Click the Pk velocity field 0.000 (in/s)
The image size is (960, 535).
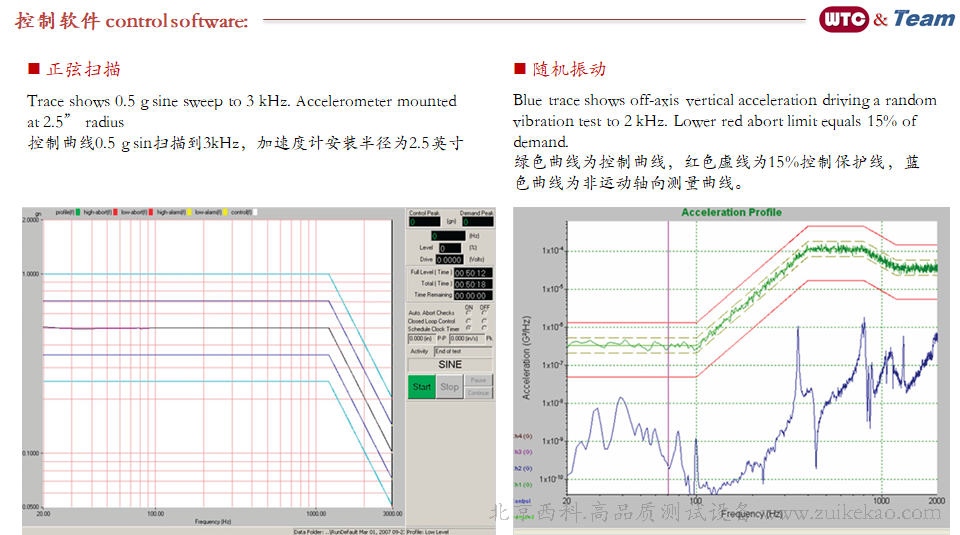[467, 339]
